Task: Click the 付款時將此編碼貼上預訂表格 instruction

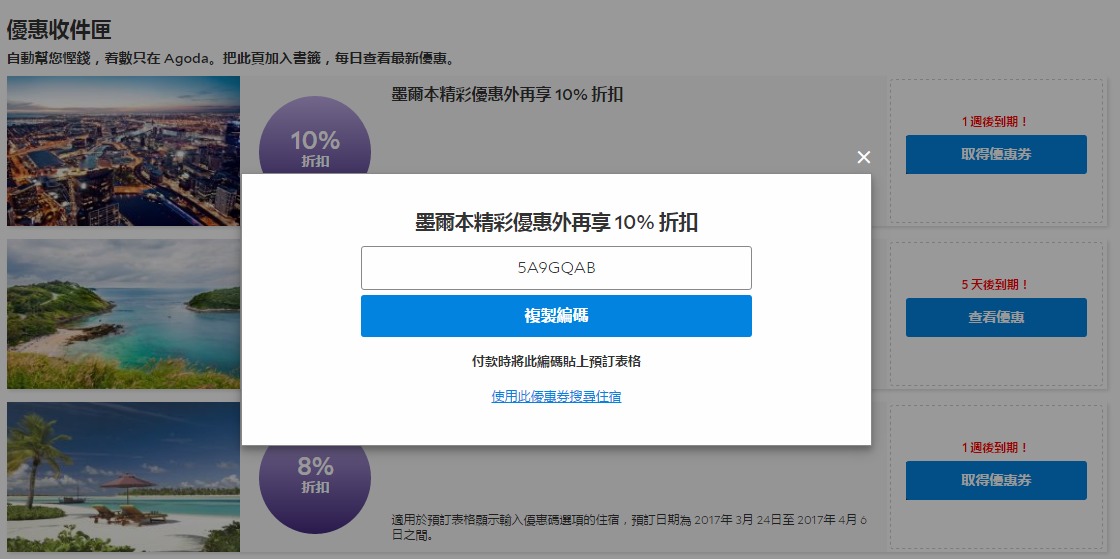Action: click(556, 361)
